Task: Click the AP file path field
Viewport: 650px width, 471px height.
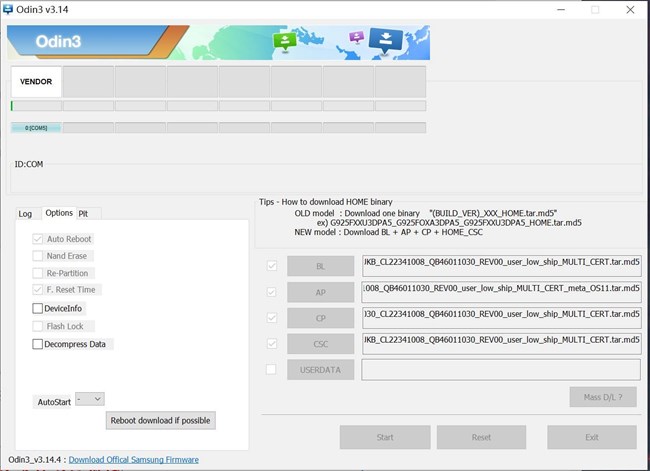Action: click(x=502, y=292)
